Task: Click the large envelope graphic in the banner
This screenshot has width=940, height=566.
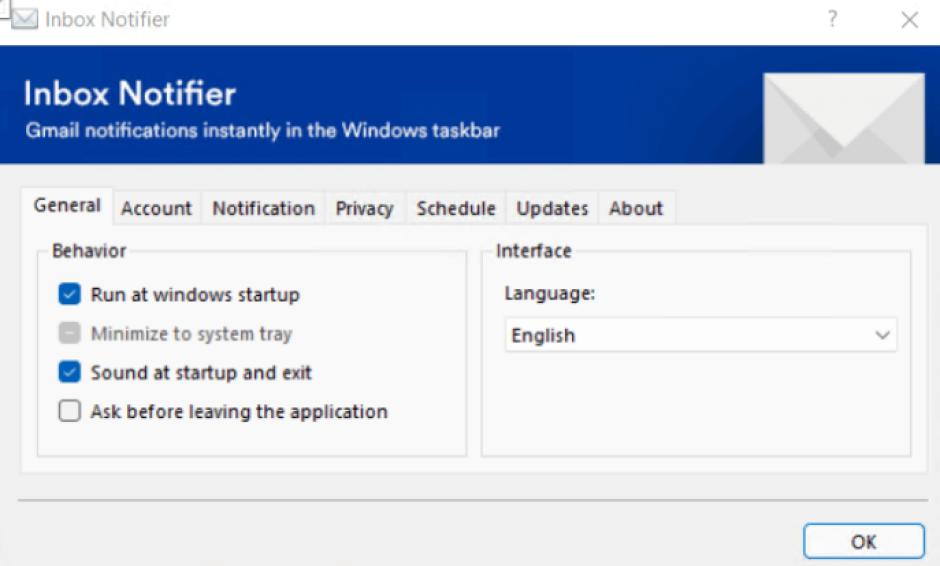Action: [844, 118]
